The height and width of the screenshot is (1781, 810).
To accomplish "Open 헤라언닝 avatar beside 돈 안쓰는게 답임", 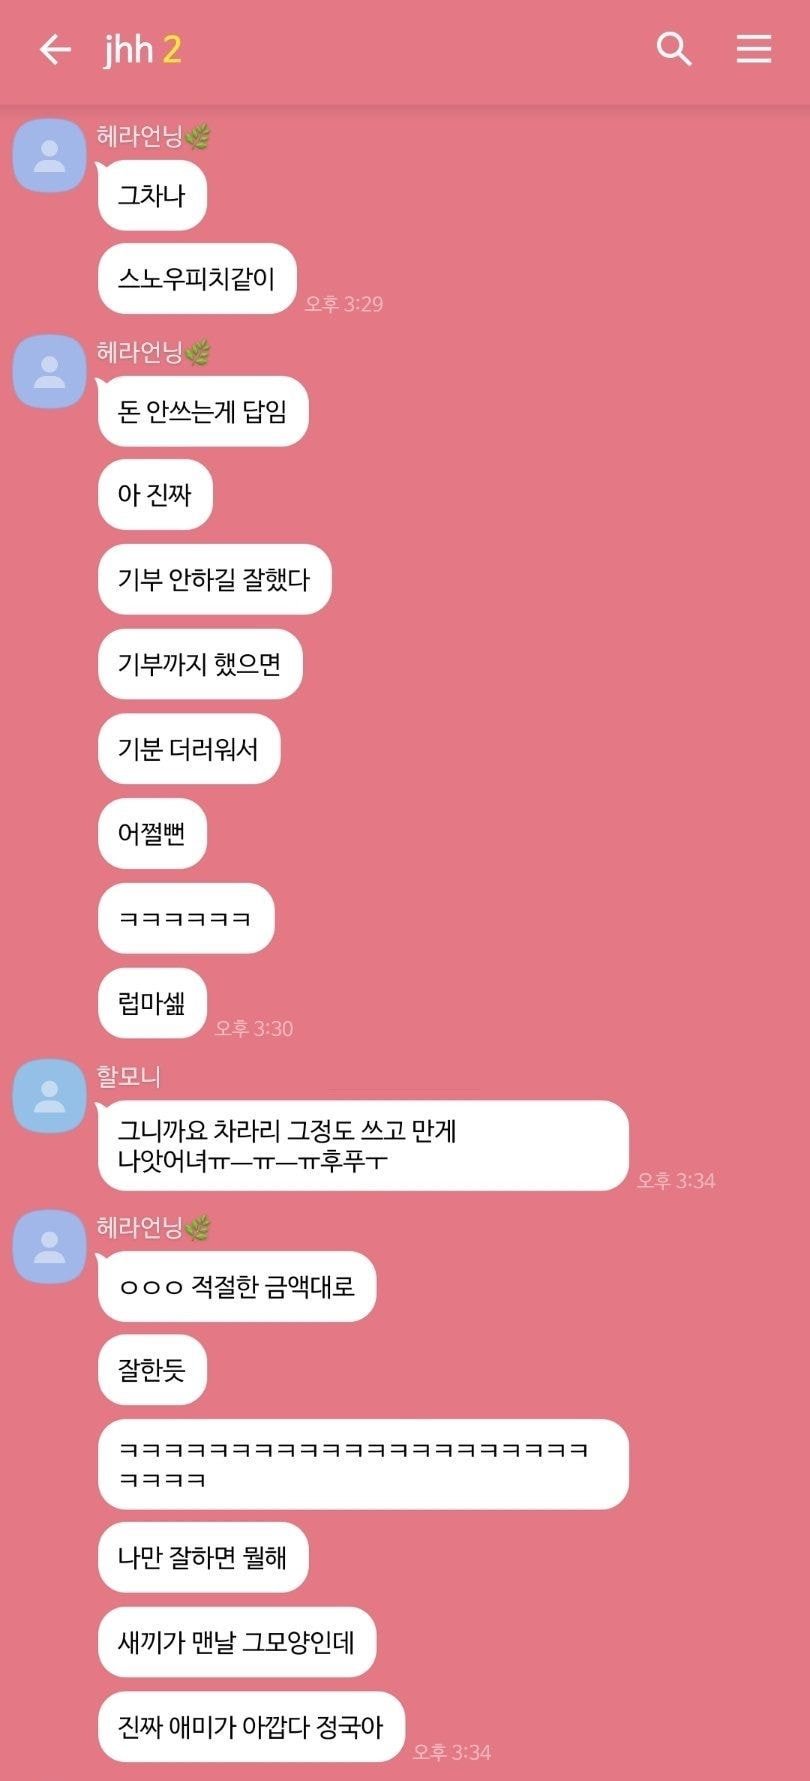I will [x=49, y=372].
